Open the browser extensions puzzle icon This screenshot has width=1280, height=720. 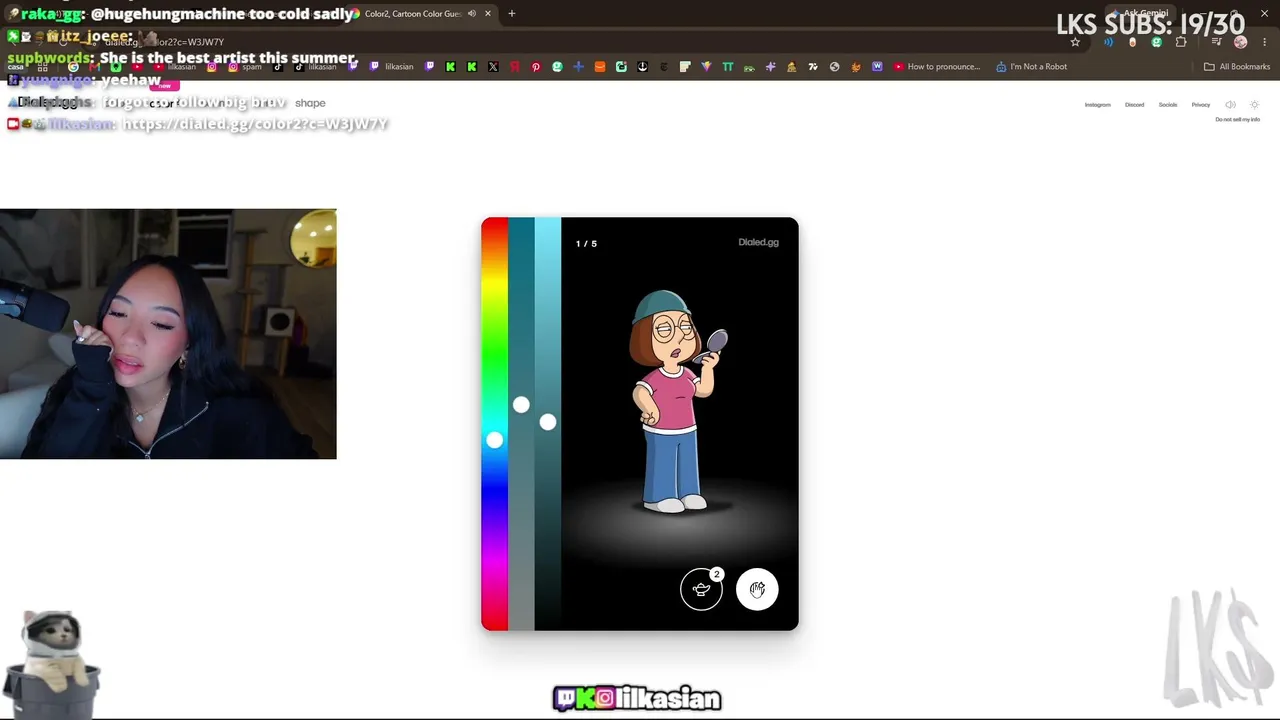click(1181, 42)
